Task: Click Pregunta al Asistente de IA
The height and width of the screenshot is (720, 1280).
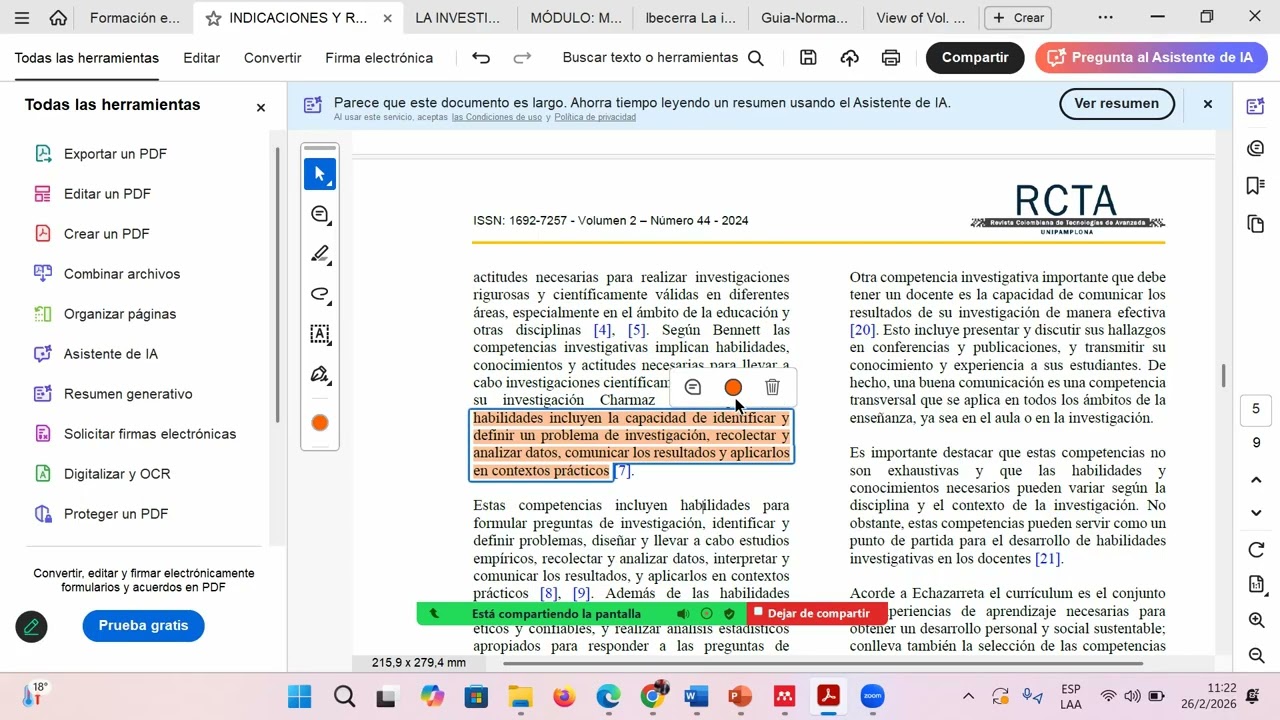Action: pos(1151,58)
